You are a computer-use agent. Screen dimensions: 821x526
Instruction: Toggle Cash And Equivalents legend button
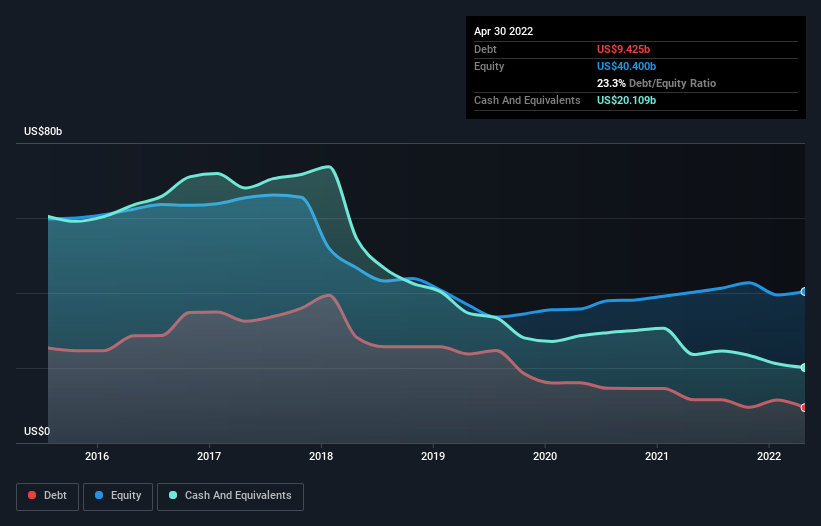(x=230, y=496)
